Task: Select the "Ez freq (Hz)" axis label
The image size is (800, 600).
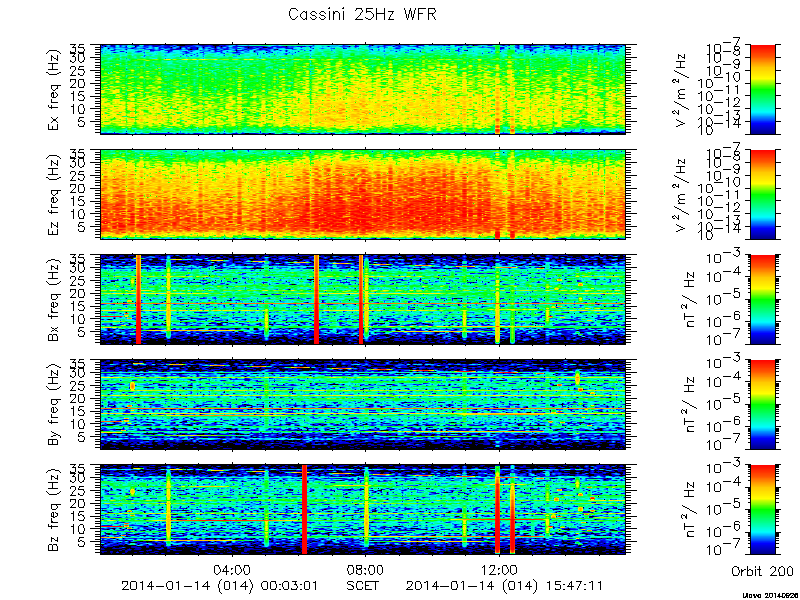Action: tap(55, 195)
